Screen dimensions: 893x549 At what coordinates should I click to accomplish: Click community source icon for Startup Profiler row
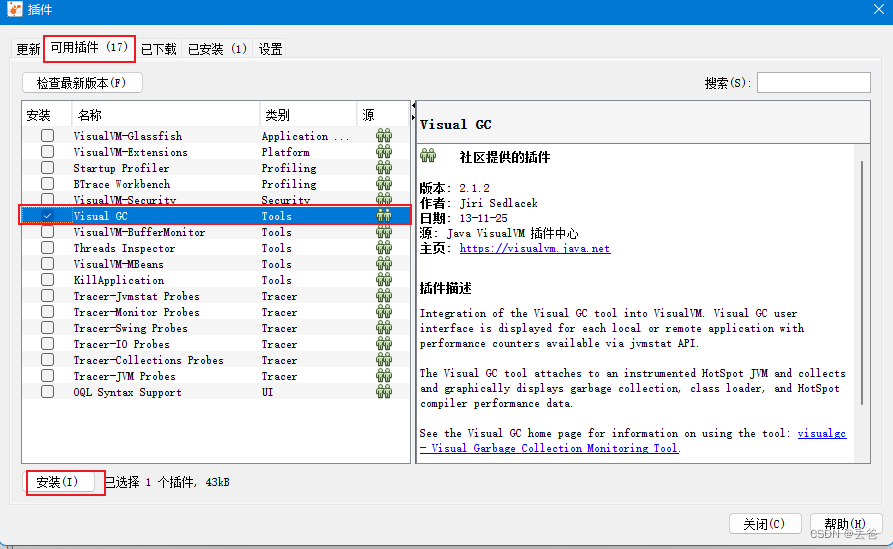point(384,167)
